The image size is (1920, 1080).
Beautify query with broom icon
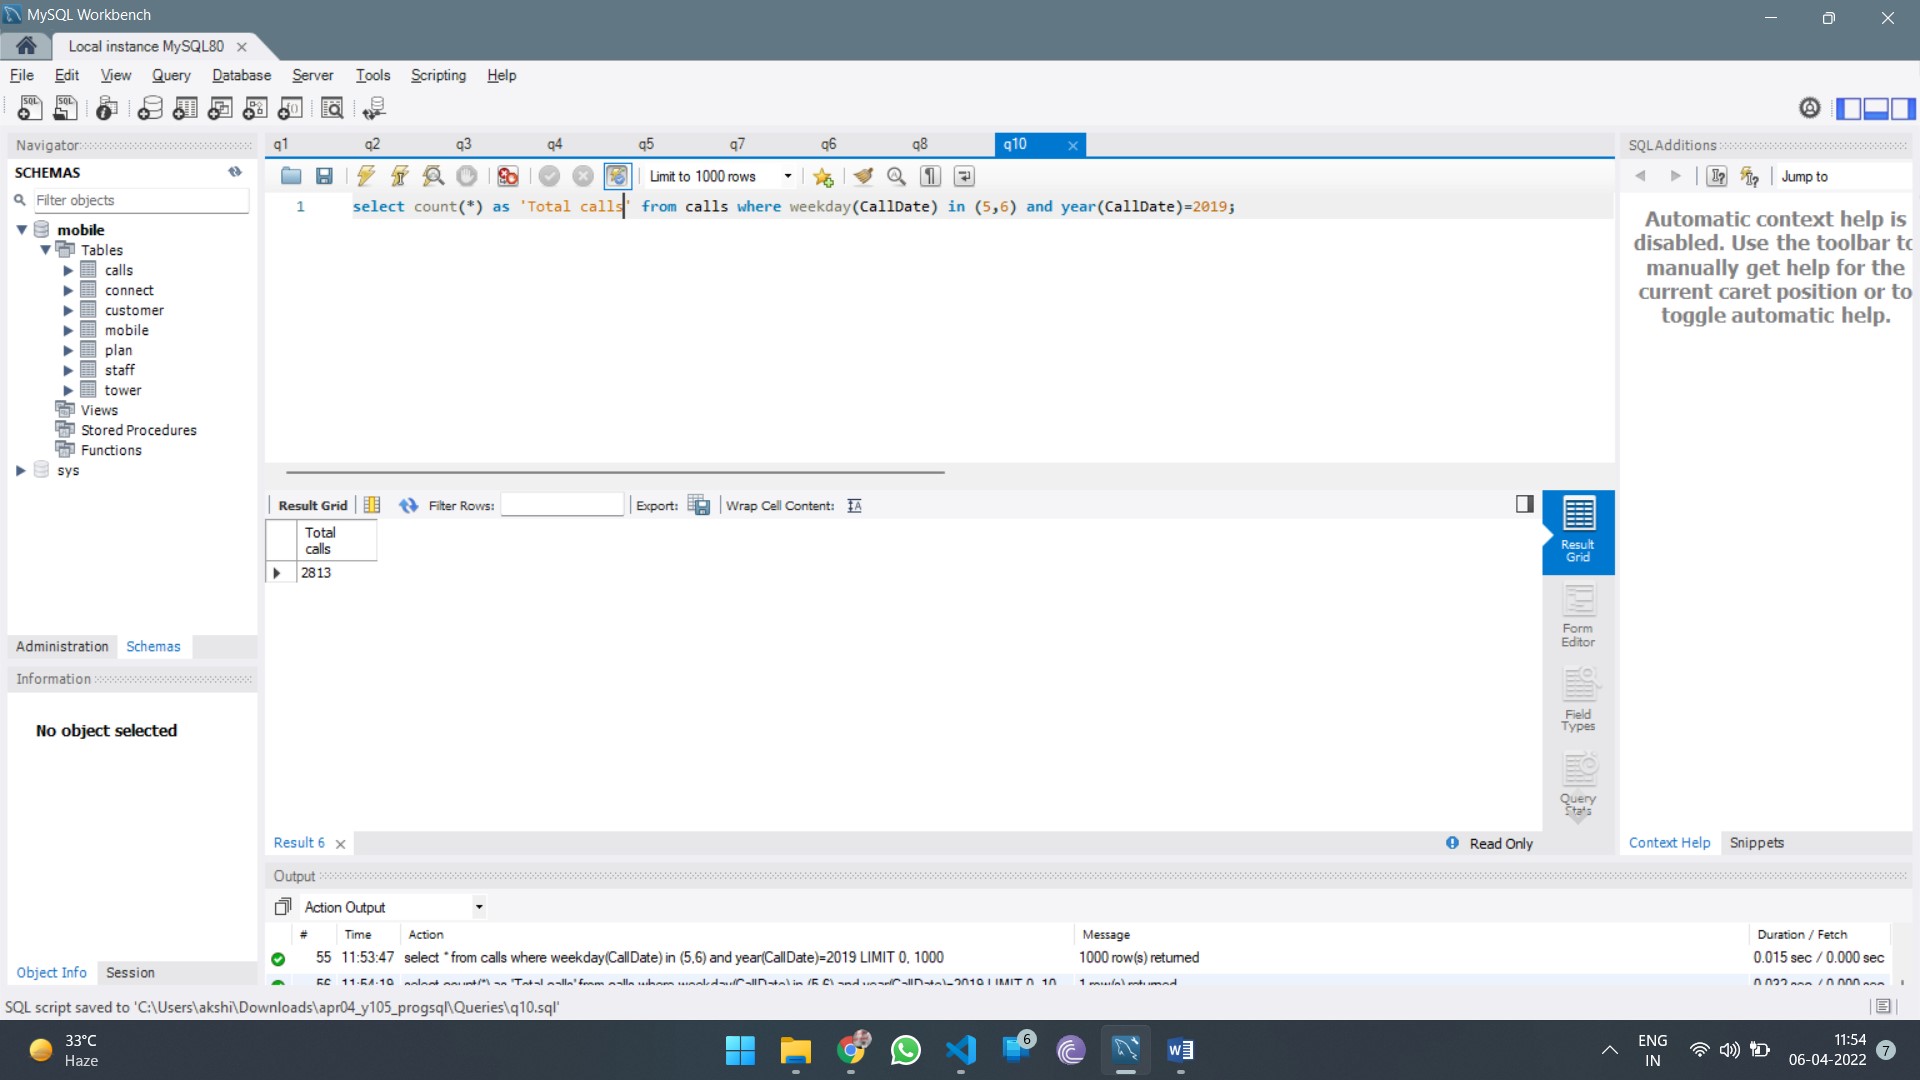863,176
